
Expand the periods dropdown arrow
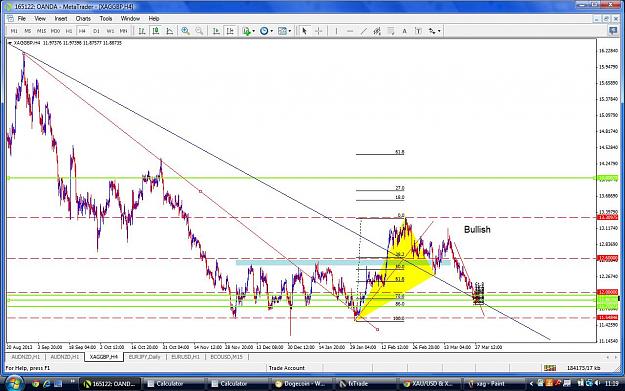coord(271,31)
